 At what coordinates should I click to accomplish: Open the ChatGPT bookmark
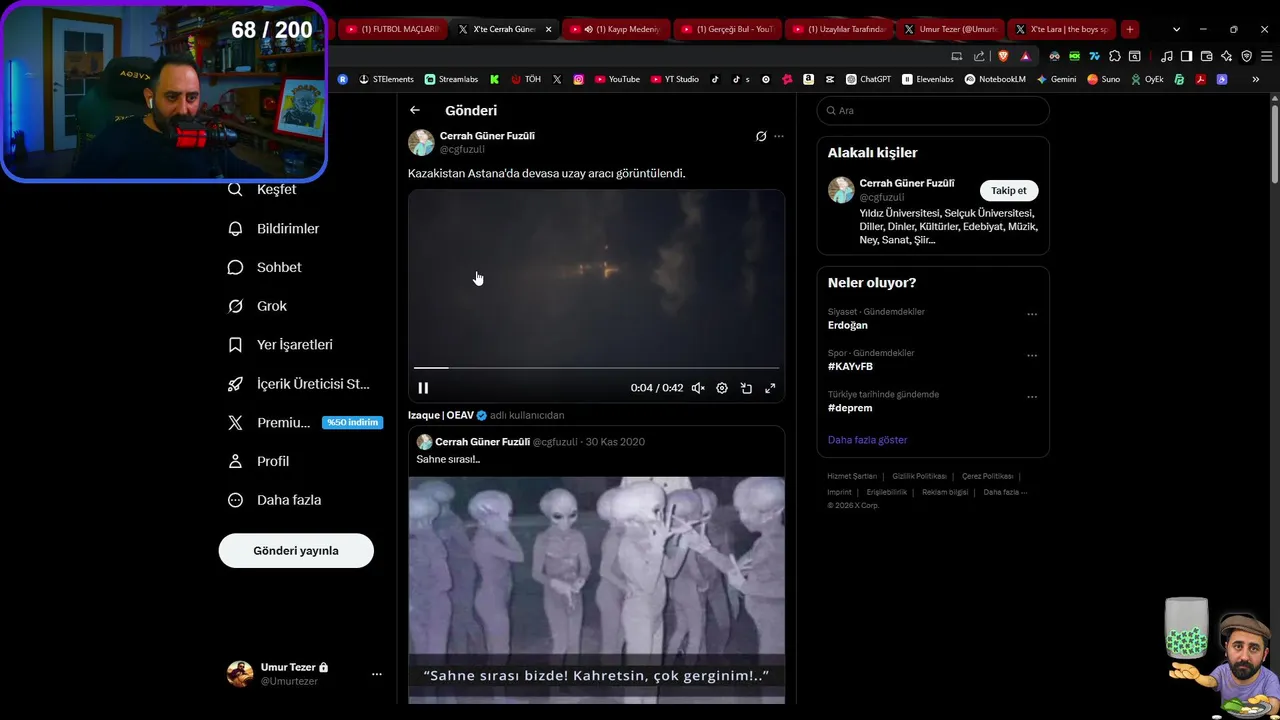click(868, 79)
